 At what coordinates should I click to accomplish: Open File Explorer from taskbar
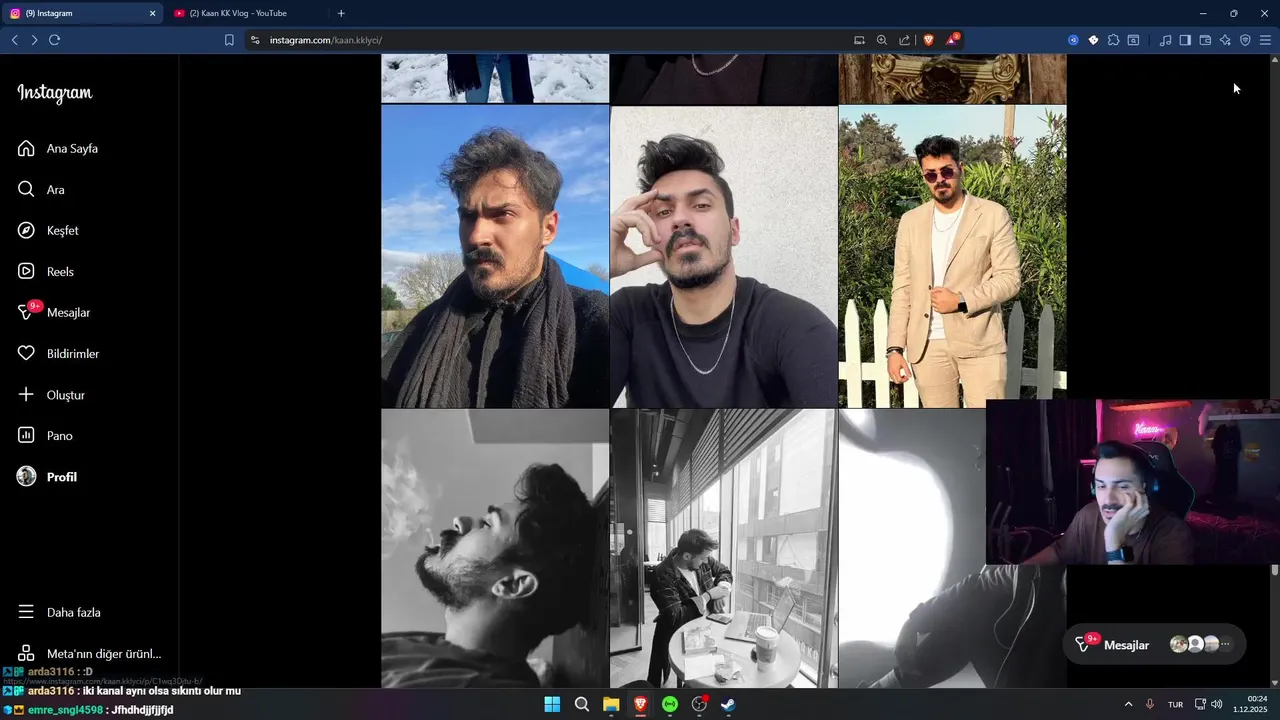click(x=611, y=704)
